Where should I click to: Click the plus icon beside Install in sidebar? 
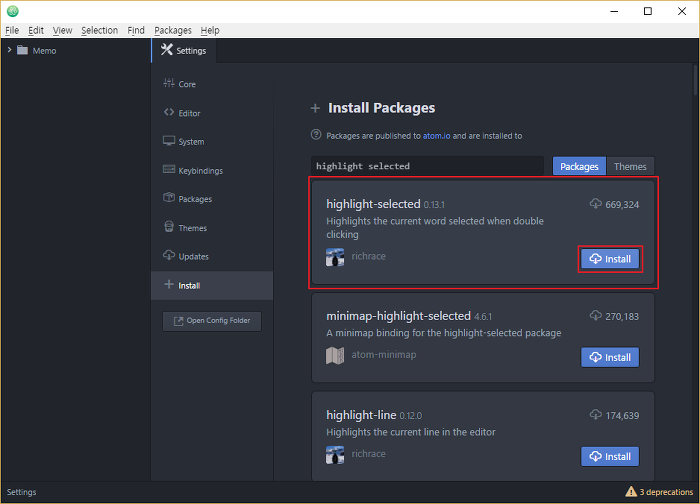coord(169,284)
